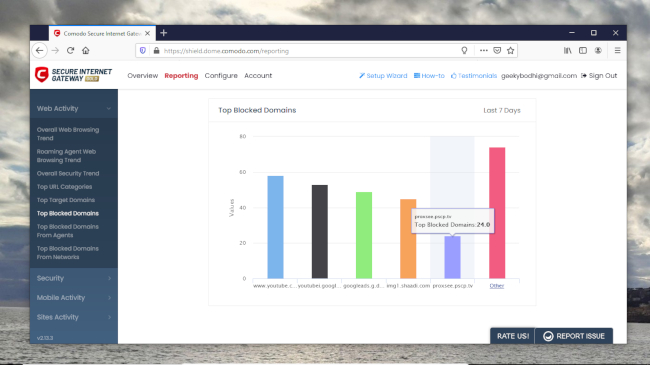This screenshot has width=650, height=365.
Task: Open the Configure menu
Action: (x=221, y=75)
